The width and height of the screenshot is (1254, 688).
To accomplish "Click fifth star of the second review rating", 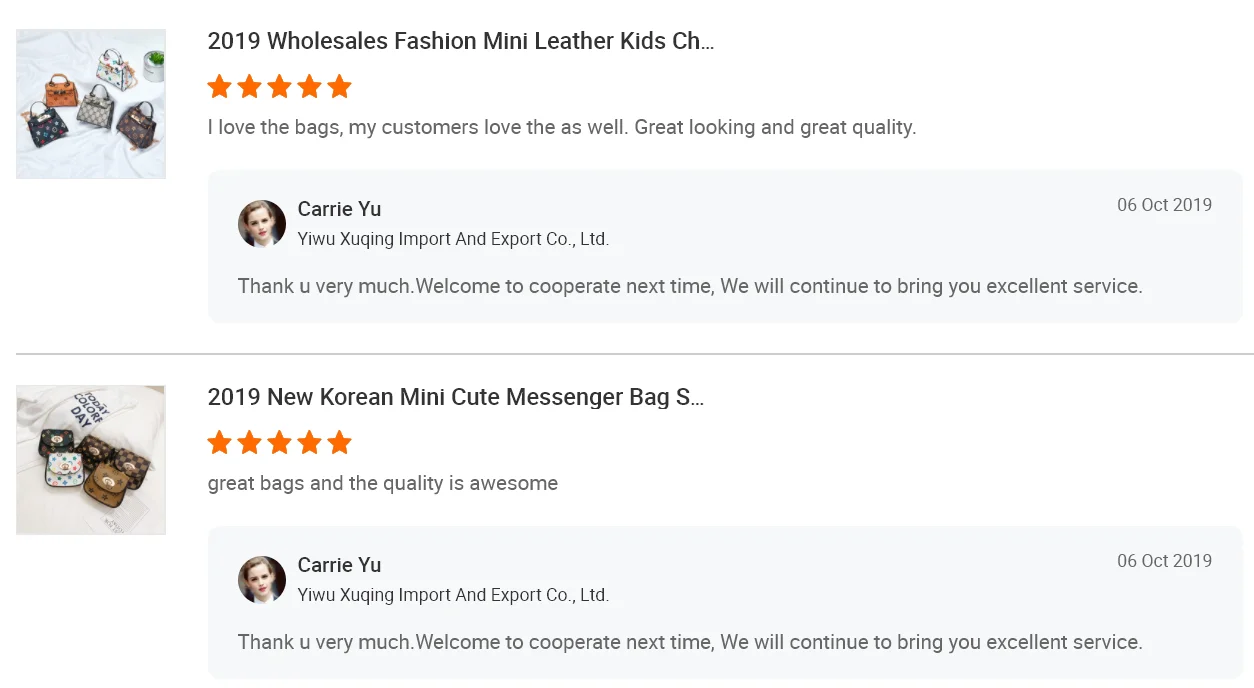I will pos(340,443).
